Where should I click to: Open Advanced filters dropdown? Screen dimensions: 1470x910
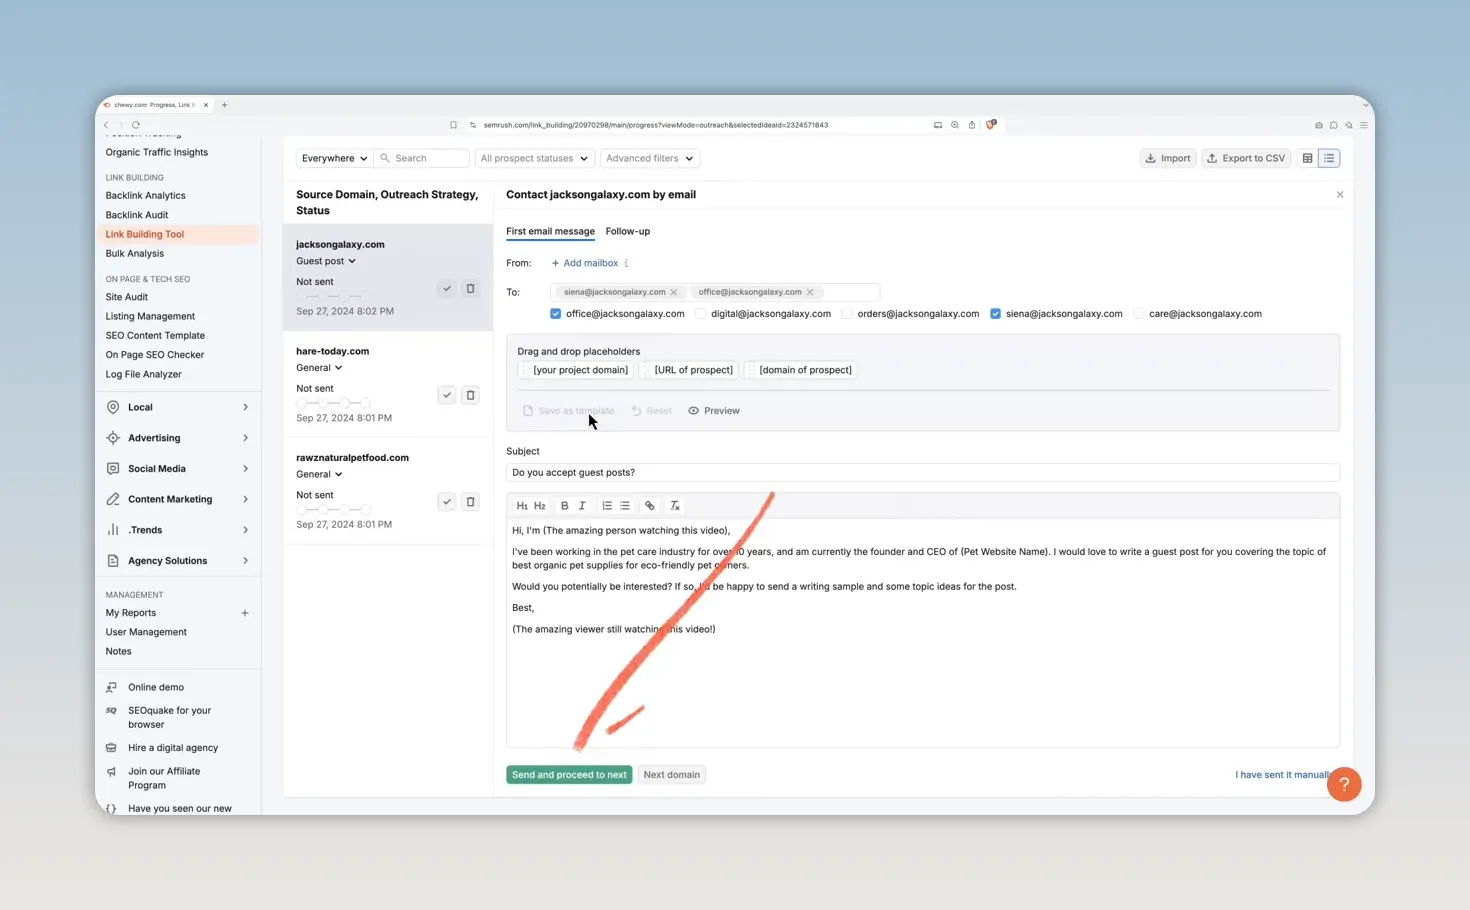coord(649,158)
